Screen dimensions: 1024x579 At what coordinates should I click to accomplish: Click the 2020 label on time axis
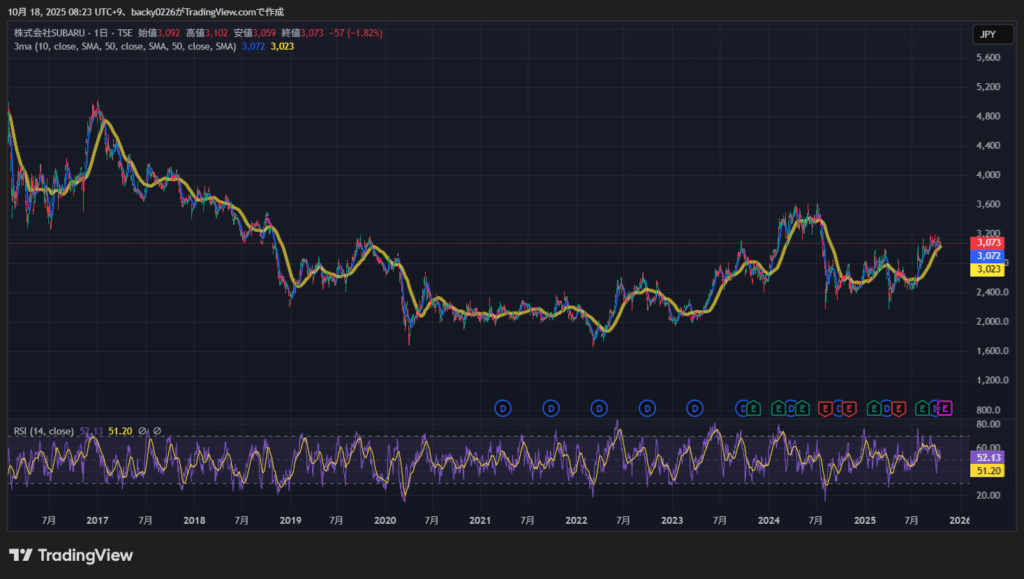click(x=386, y=520)
